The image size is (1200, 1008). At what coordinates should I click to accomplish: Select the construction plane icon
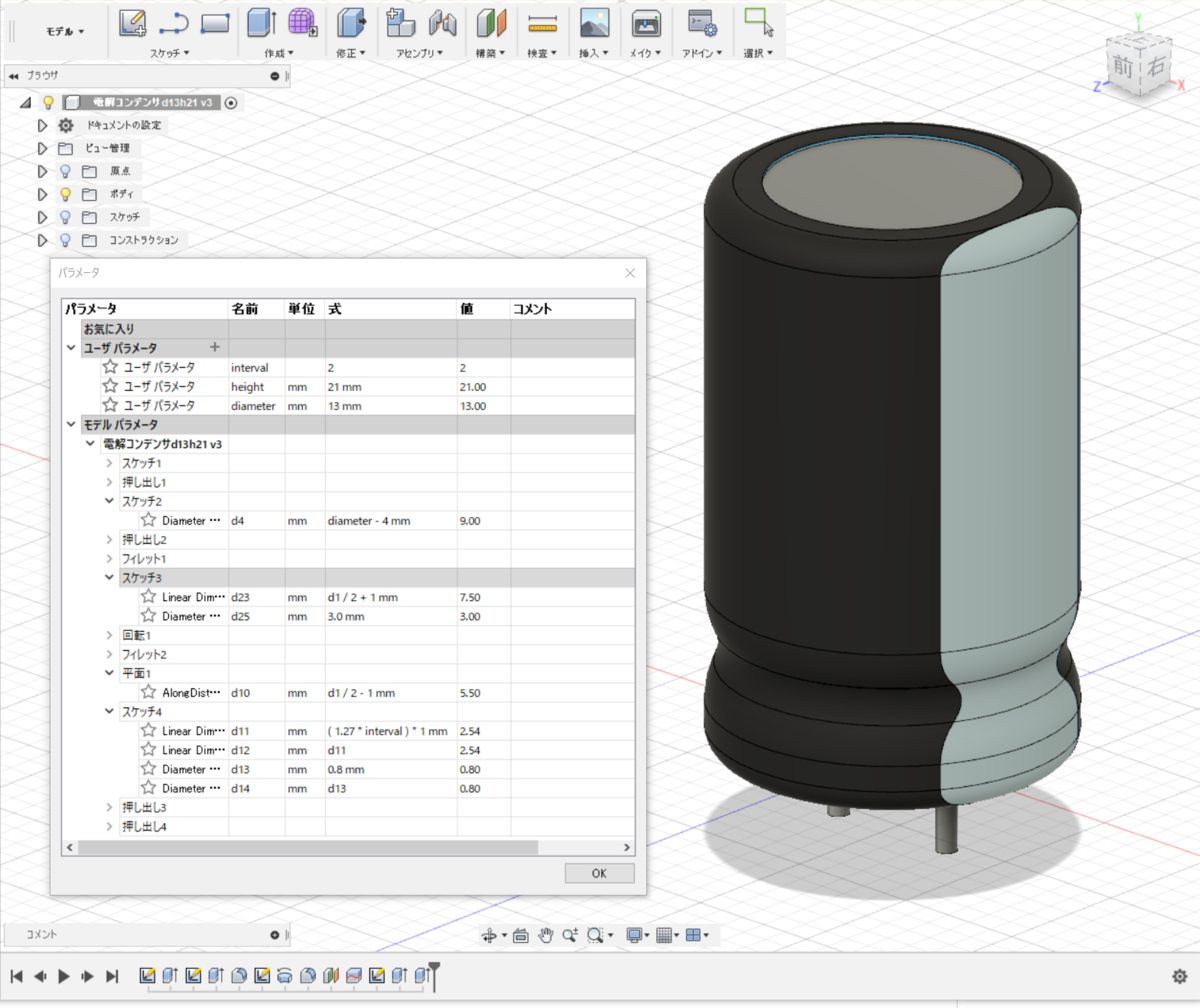pos(489,23)
